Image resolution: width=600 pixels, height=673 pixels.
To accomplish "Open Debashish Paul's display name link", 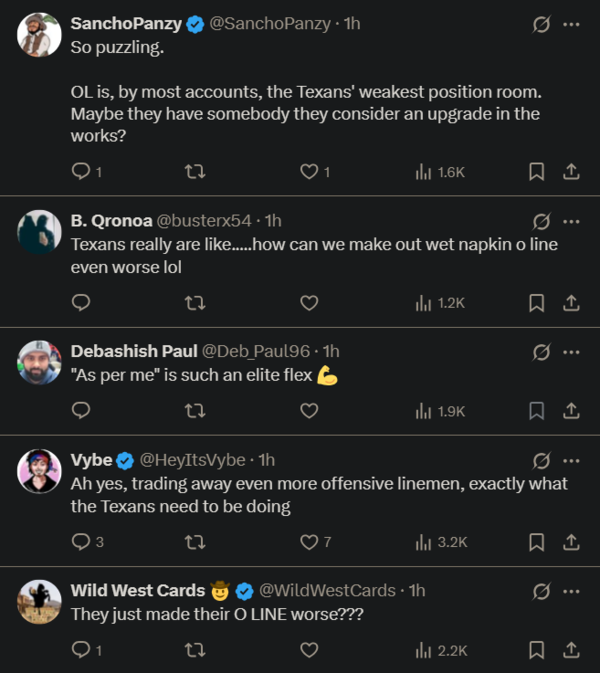I will 134,351.
